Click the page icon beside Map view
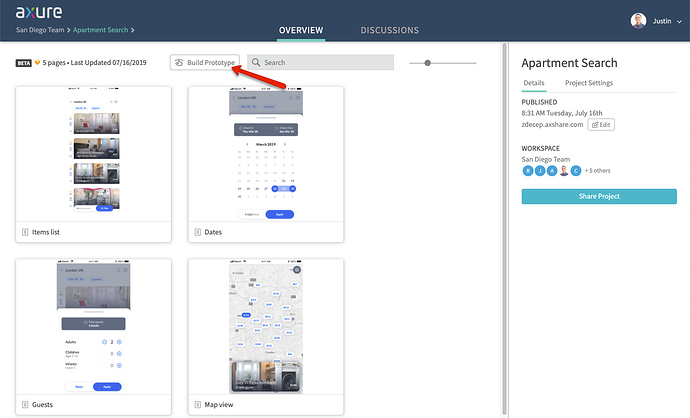Viewport: 690px width, 418px height. pos(198,404)
